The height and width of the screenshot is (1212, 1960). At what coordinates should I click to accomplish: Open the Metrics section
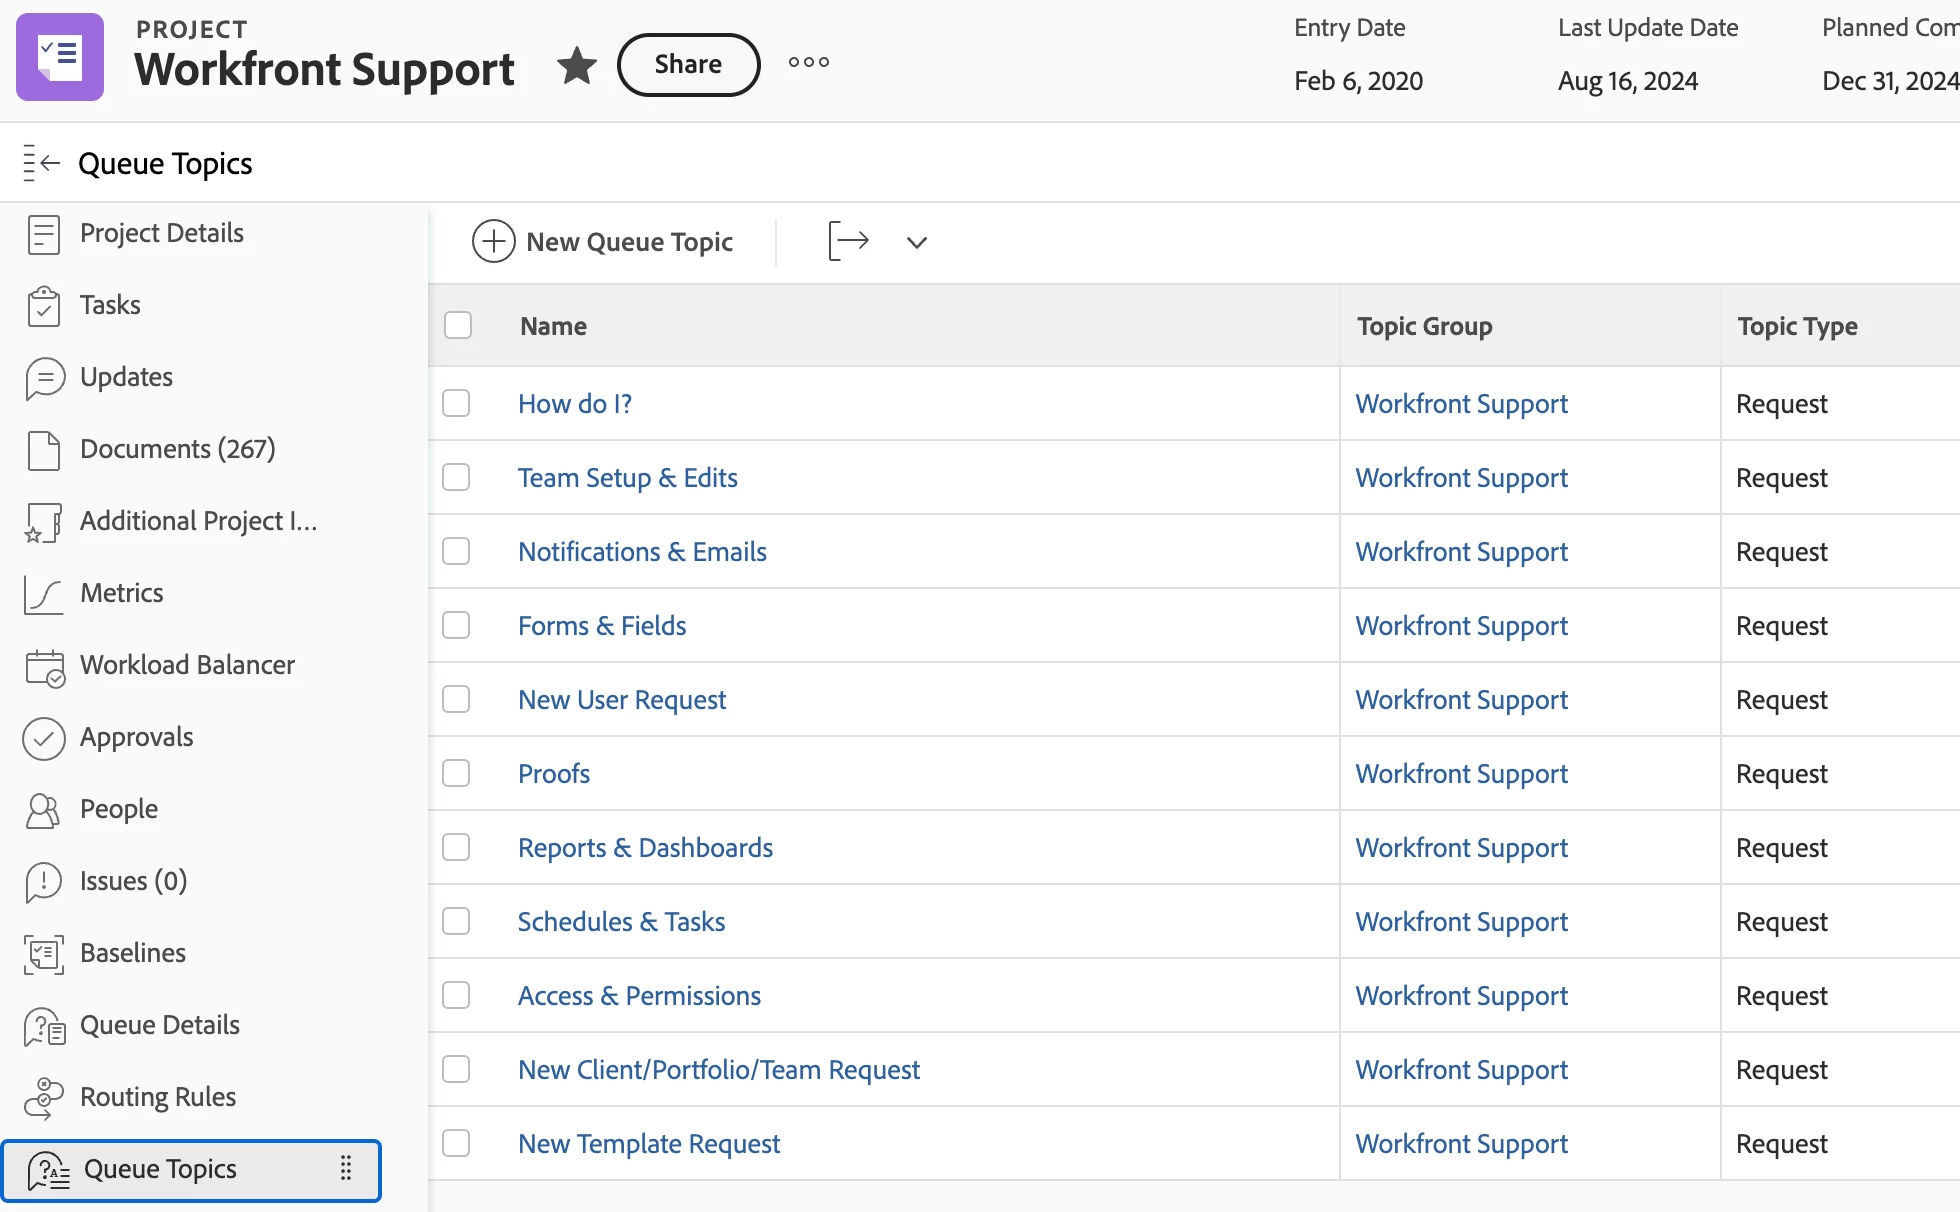point(121,593)
